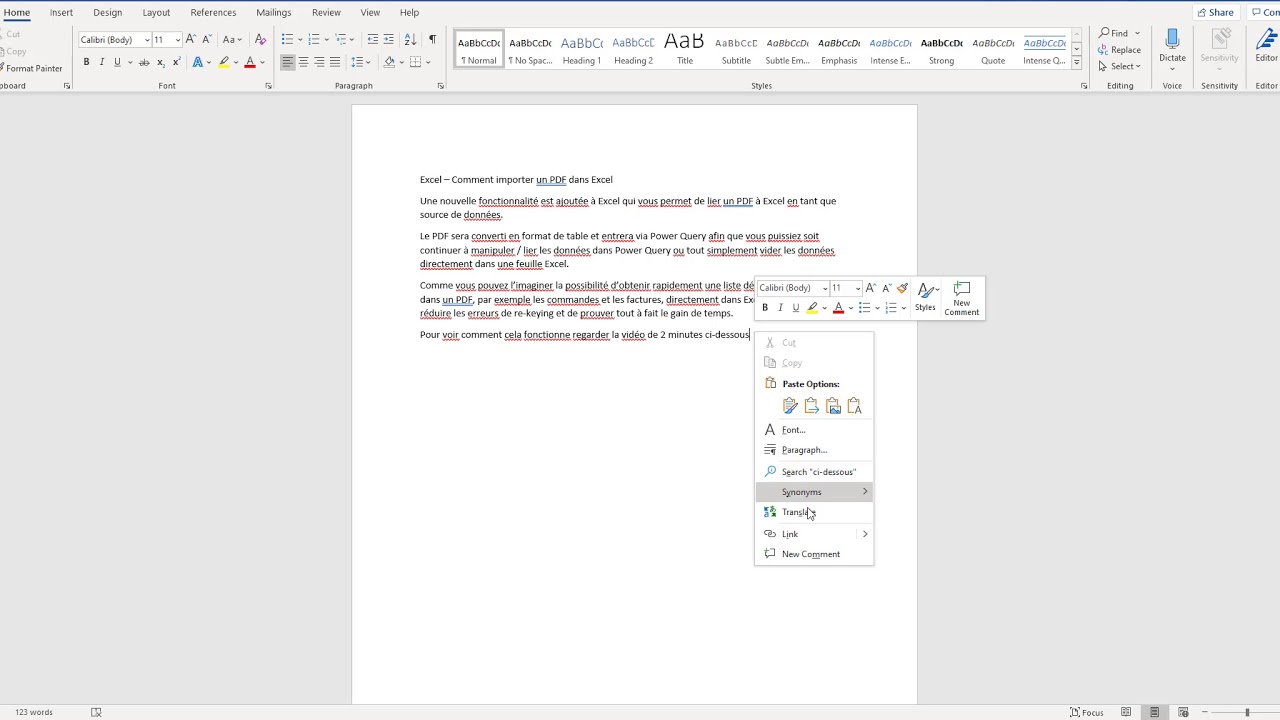Click the Format Painter tool

pos(31,68)
